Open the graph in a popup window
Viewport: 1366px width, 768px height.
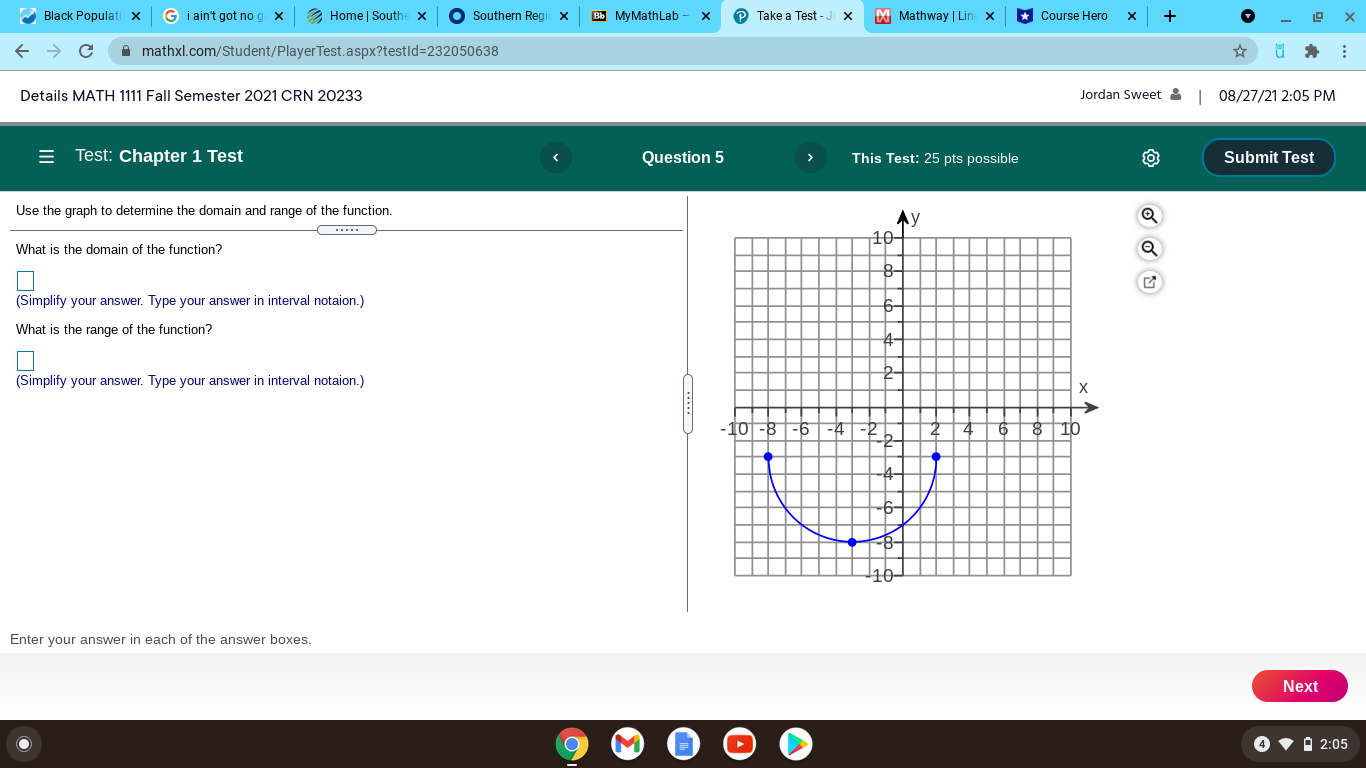1149,282
